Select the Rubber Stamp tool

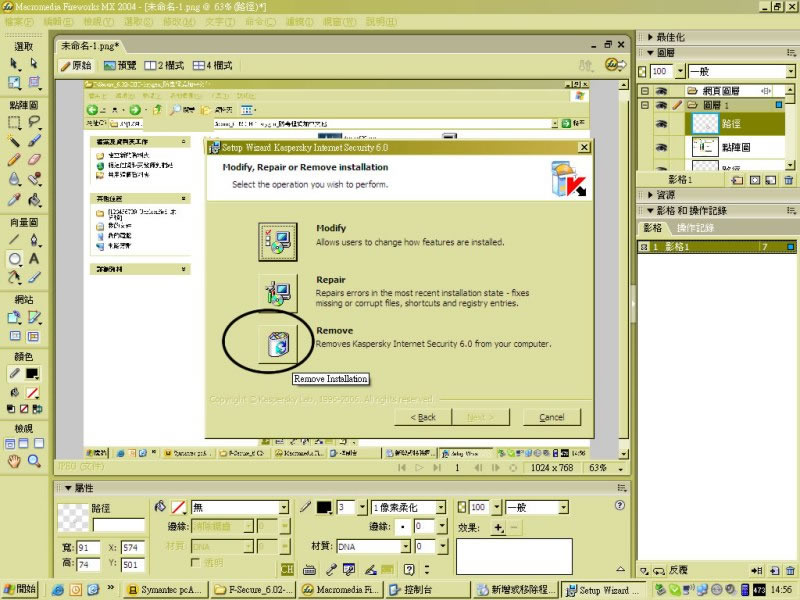34,180
